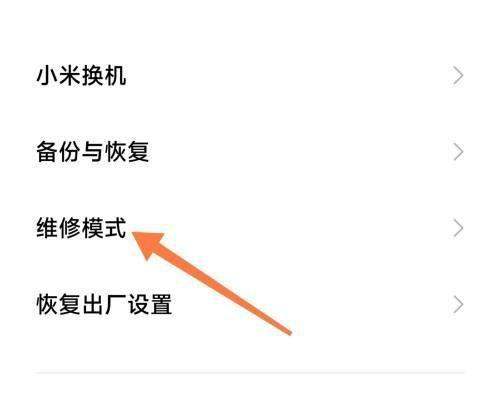Click the orange annotation arrow's head

(149, 243)
